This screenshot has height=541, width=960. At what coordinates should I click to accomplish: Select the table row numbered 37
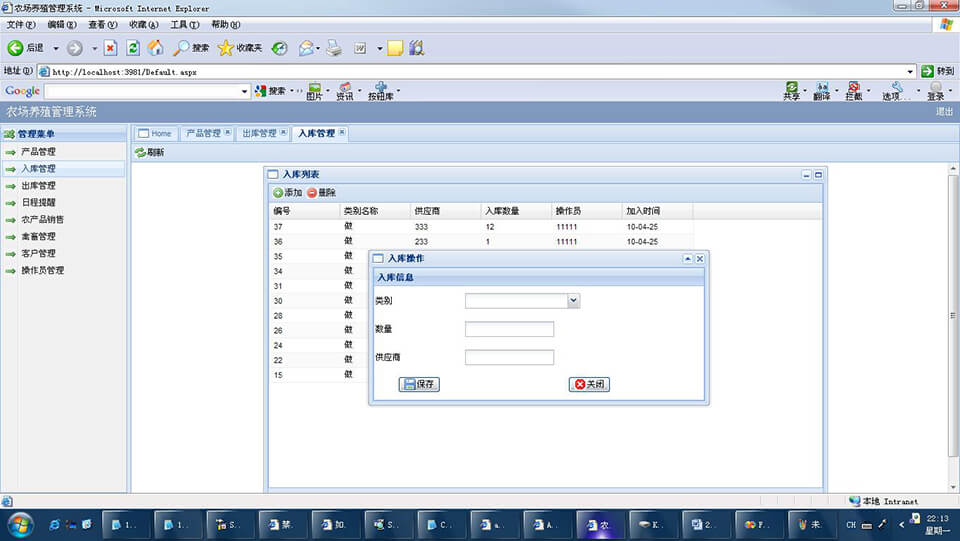tap(482, 227)
